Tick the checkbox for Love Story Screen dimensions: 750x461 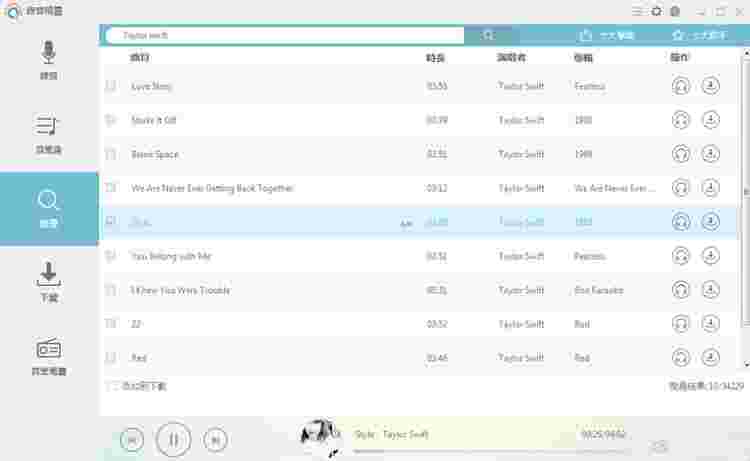click(x=110, y=86)
